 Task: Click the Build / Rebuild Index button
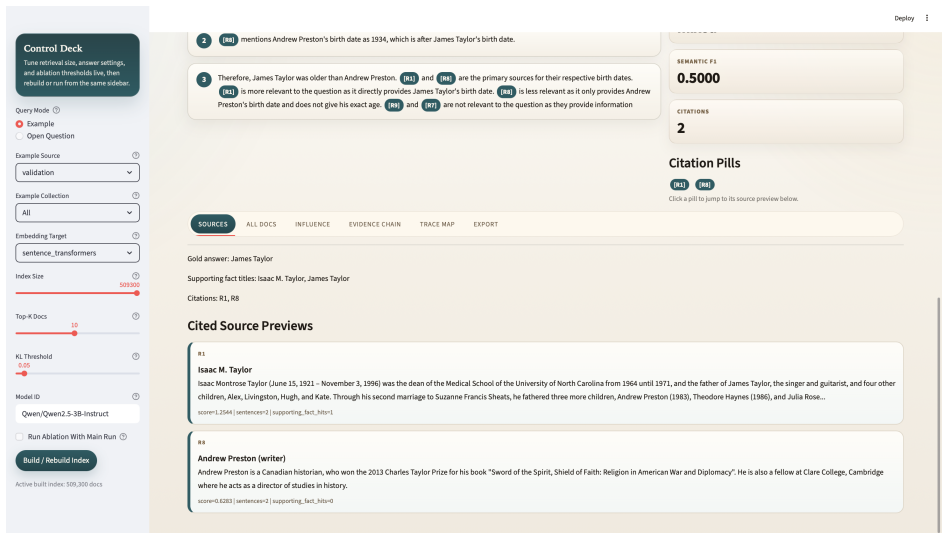pos(56,460)
